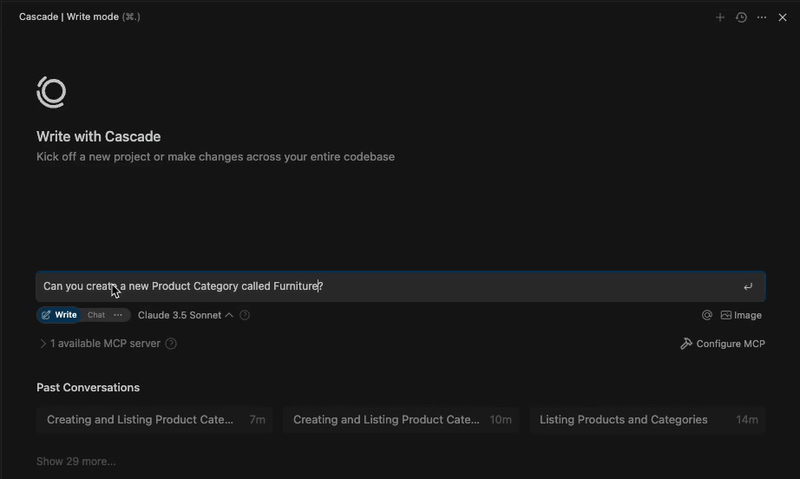Open conversation history clock icon

point(741,17)
